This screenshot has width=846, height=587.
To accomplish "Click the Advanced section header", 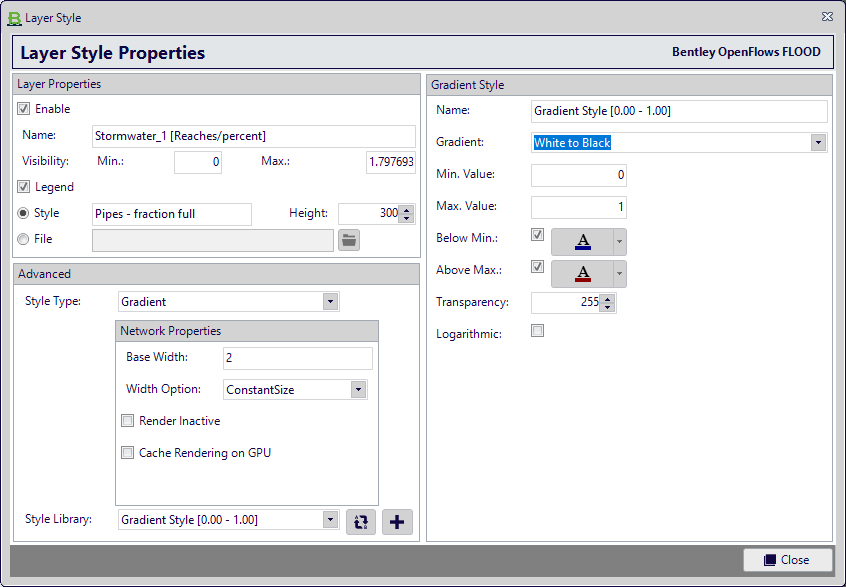I will pos(216,274).
